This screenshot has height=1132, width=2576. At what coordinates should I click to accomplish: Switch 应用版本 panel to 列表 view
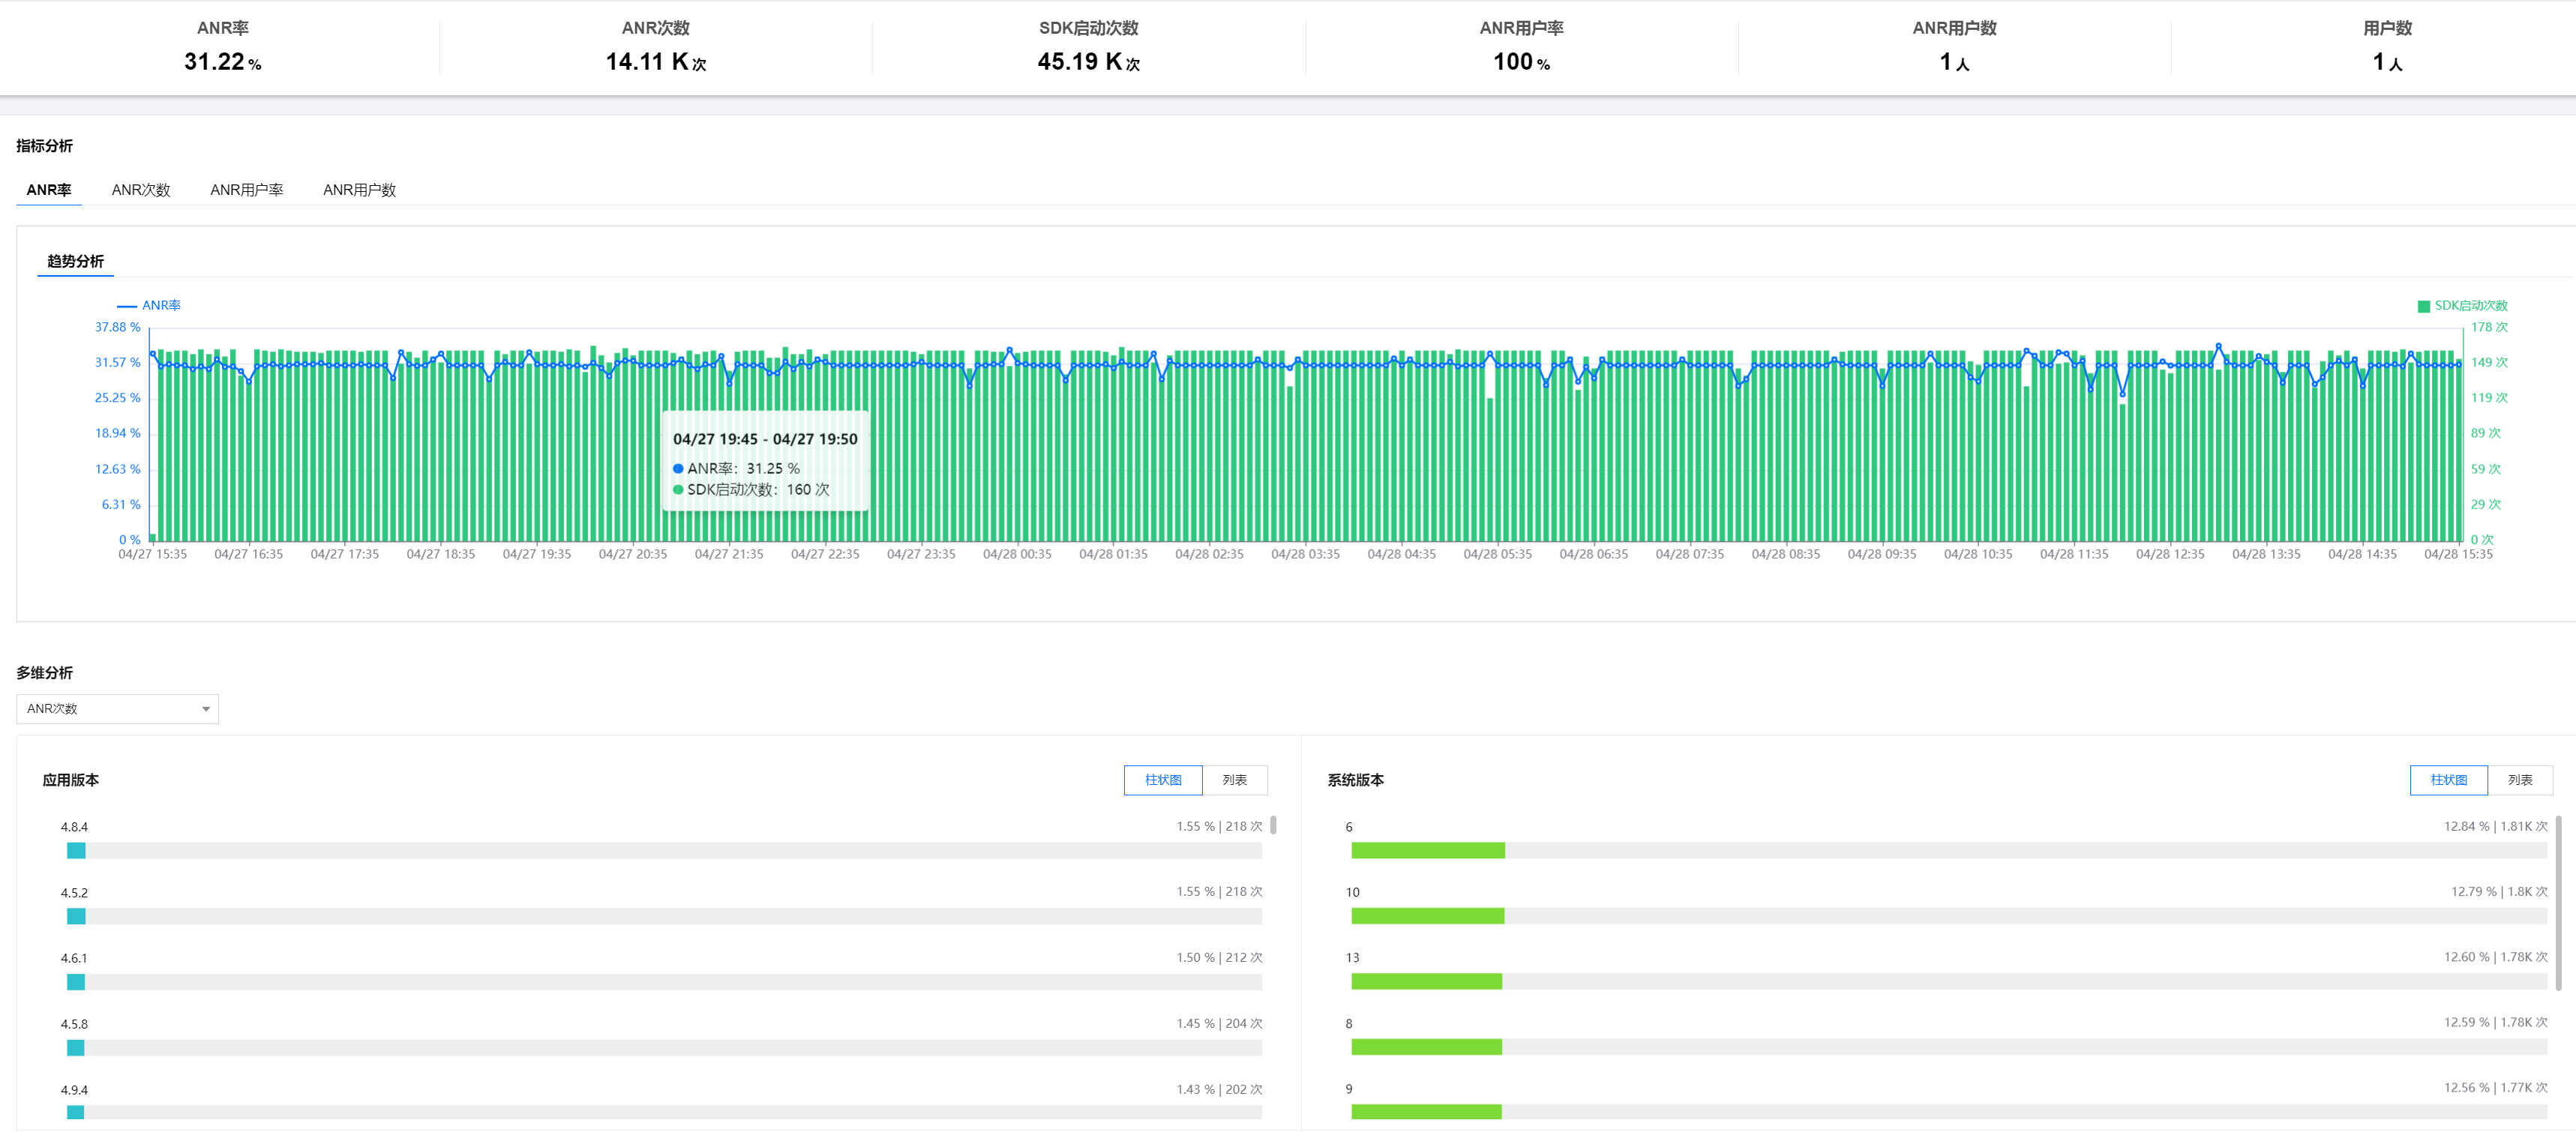[x=1234, y=780]
